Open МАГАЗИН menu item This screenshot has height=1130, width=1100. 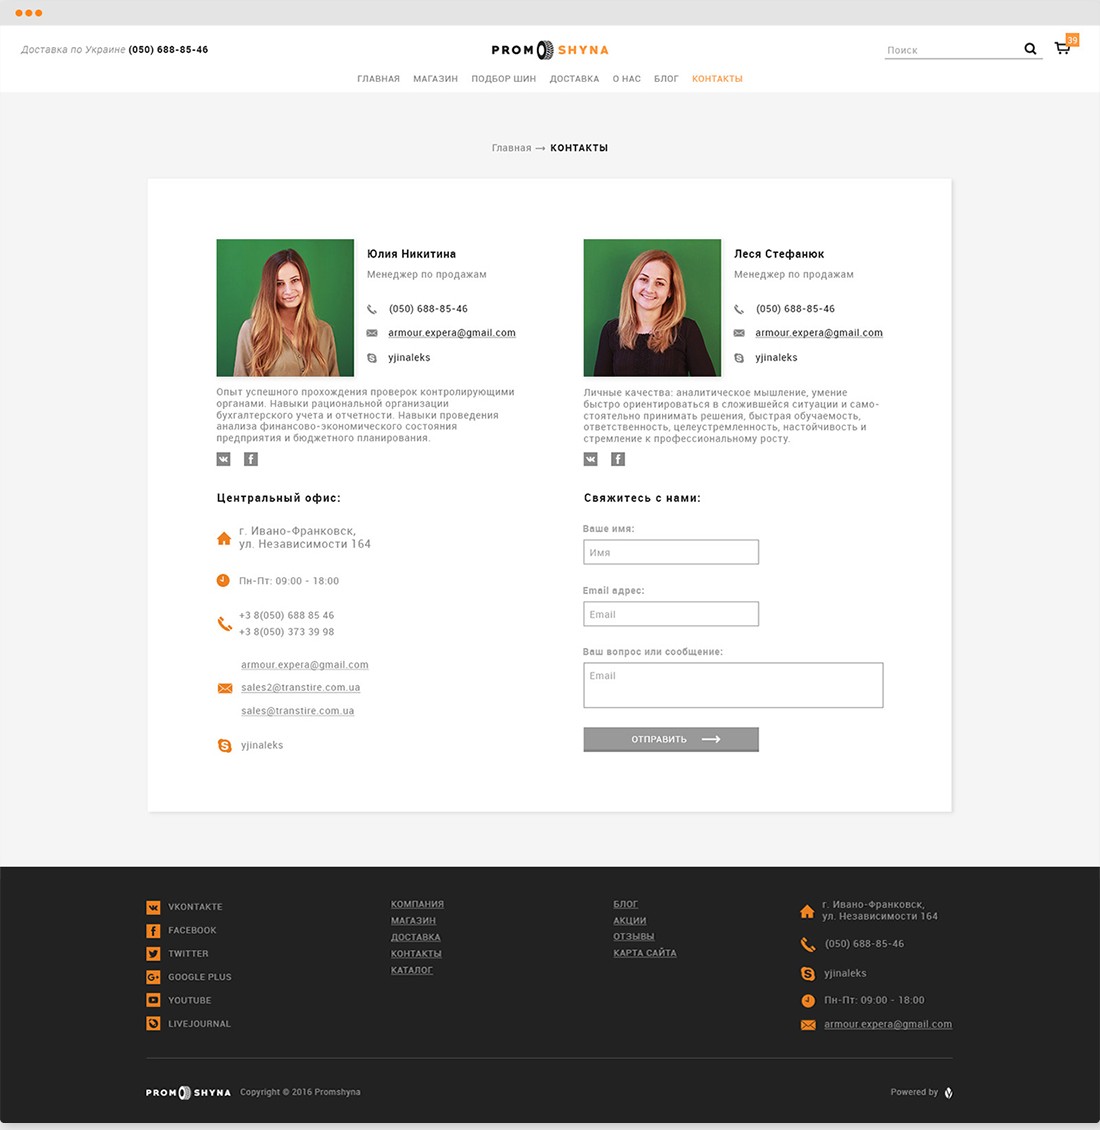[x=435, y=79]
